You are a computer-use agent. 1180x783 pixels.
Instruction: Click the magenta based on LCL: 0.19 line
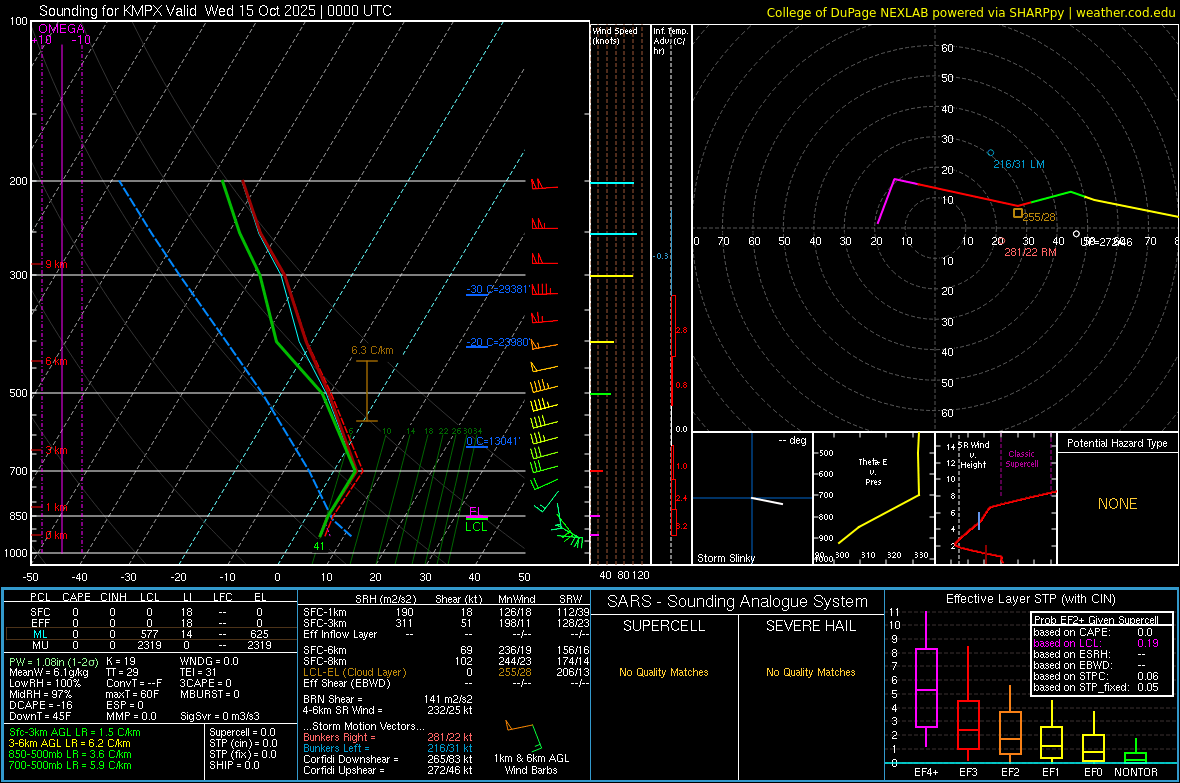point(1096,643)
